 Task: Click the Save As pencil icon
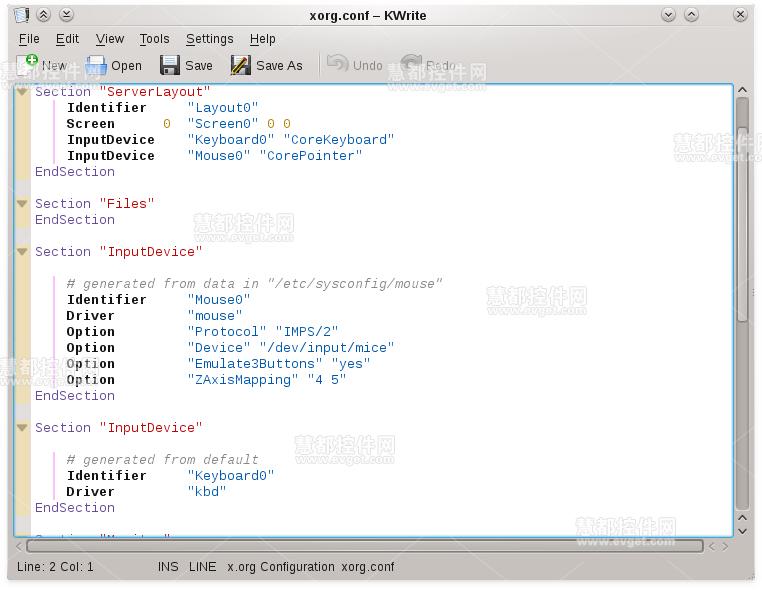tap(241, 65)
